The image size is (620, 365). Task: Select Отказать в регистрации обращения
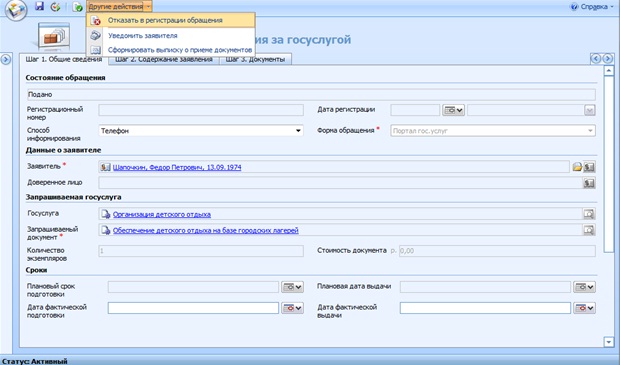pos(171,20)
